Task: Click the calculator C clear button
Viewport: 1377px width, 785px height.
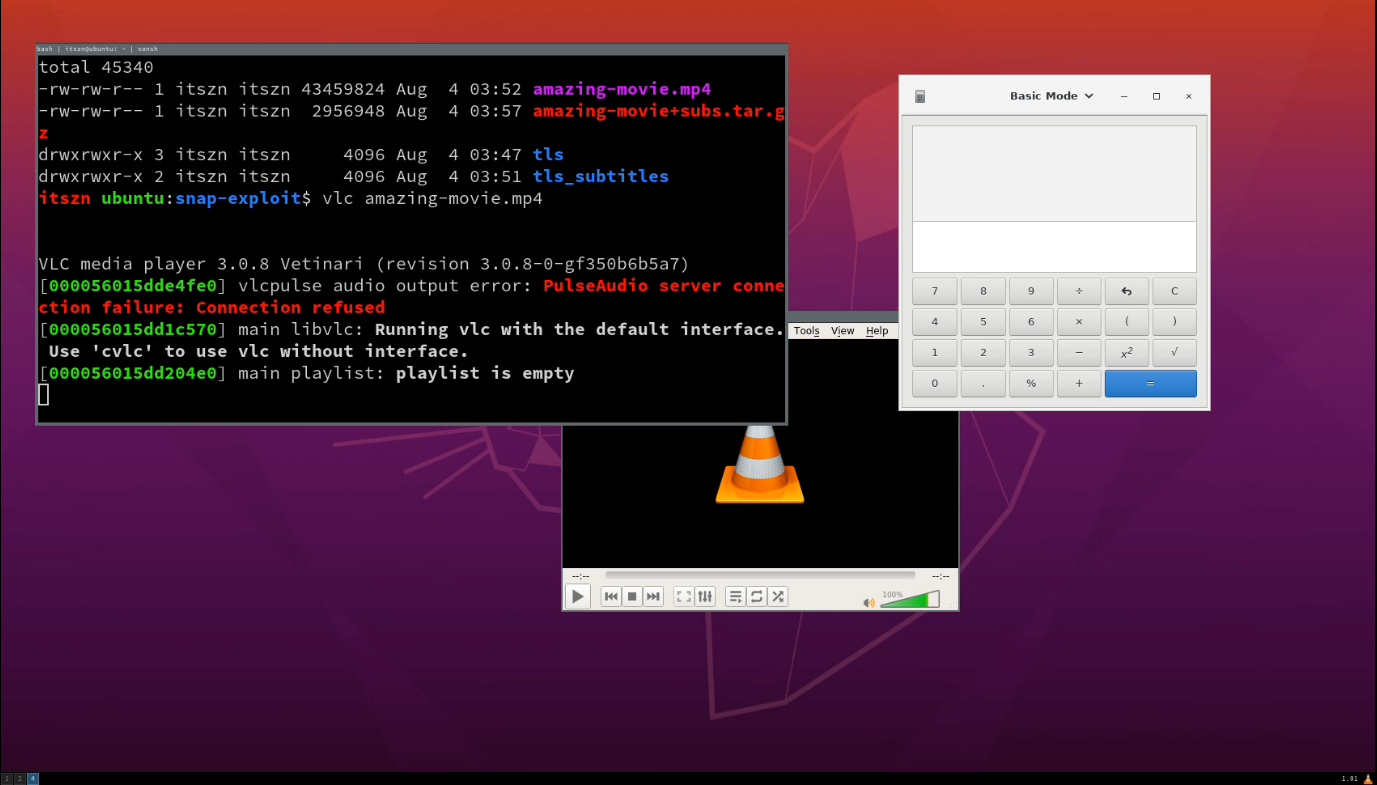Action: pos(1174,291)
